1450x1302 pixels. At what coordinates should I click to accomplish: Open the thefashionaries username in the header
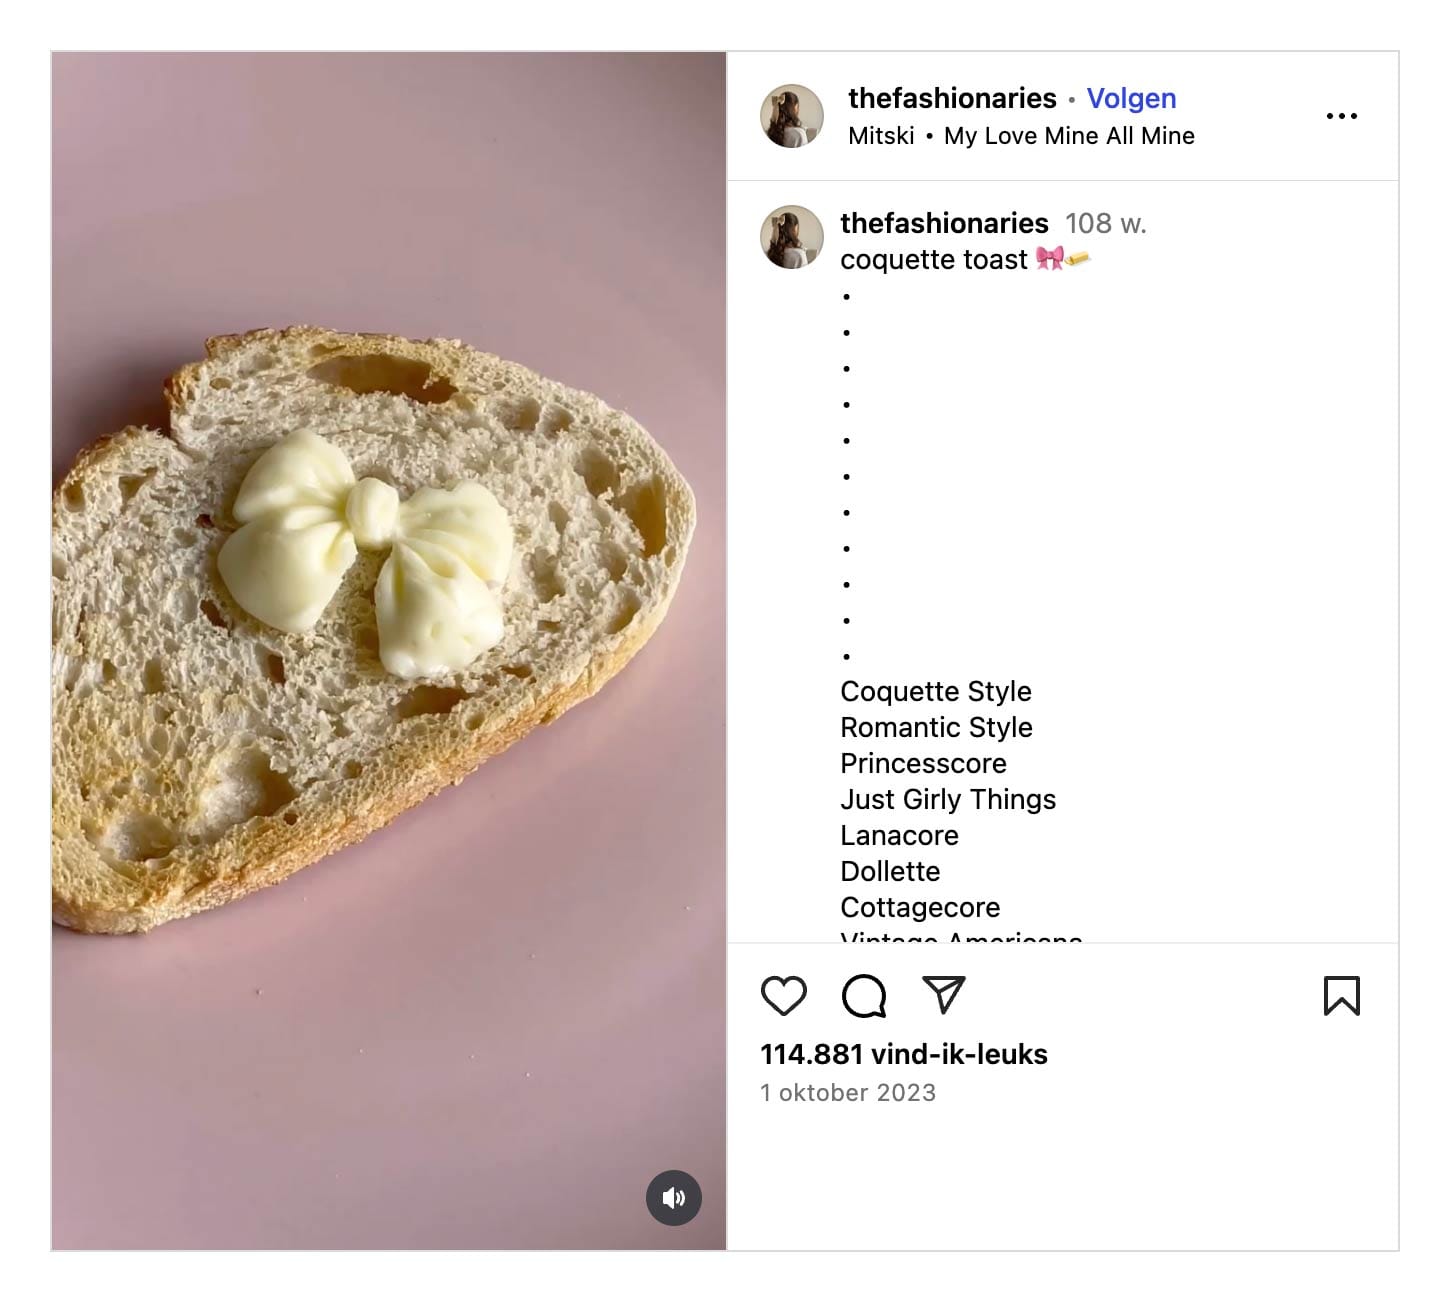[x=950, y=98]
